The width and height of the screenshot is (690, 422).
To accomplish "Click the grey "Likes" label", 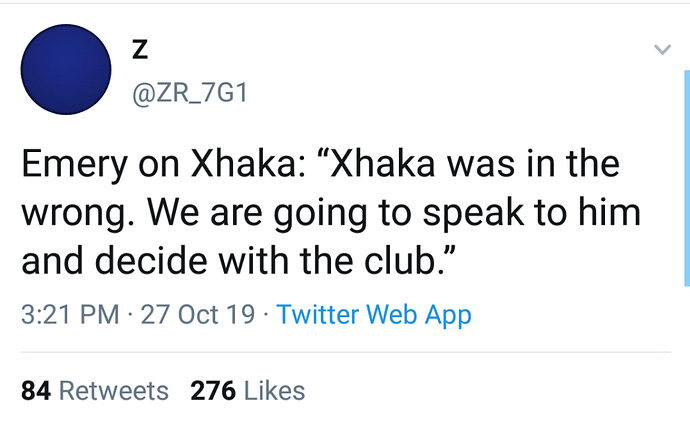I will pyautogui.click(x=275, y=391).
